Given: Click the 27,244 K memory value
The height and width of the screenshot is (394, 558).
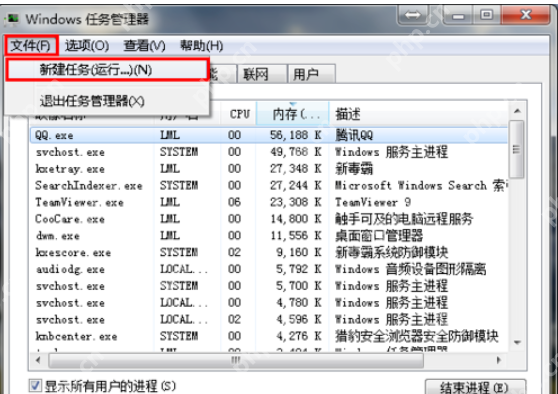Looking at the screenshot, I should [x=296, y=185].
